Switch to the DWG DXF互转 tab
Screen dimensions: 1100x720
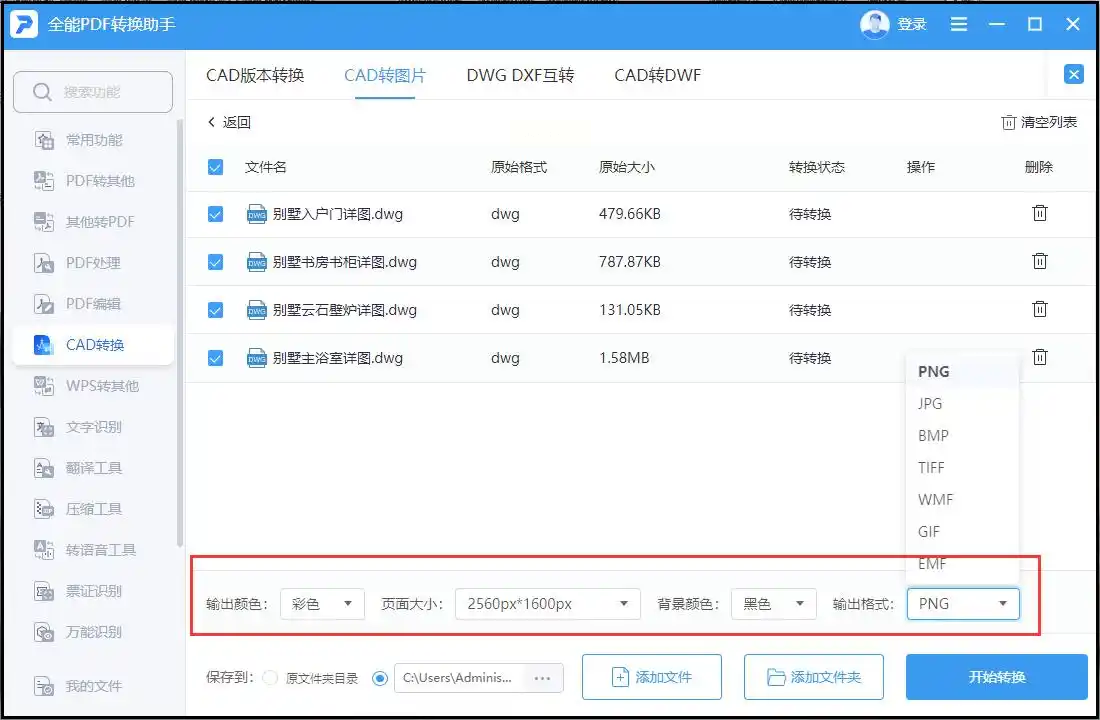click(x=520, y=75)
